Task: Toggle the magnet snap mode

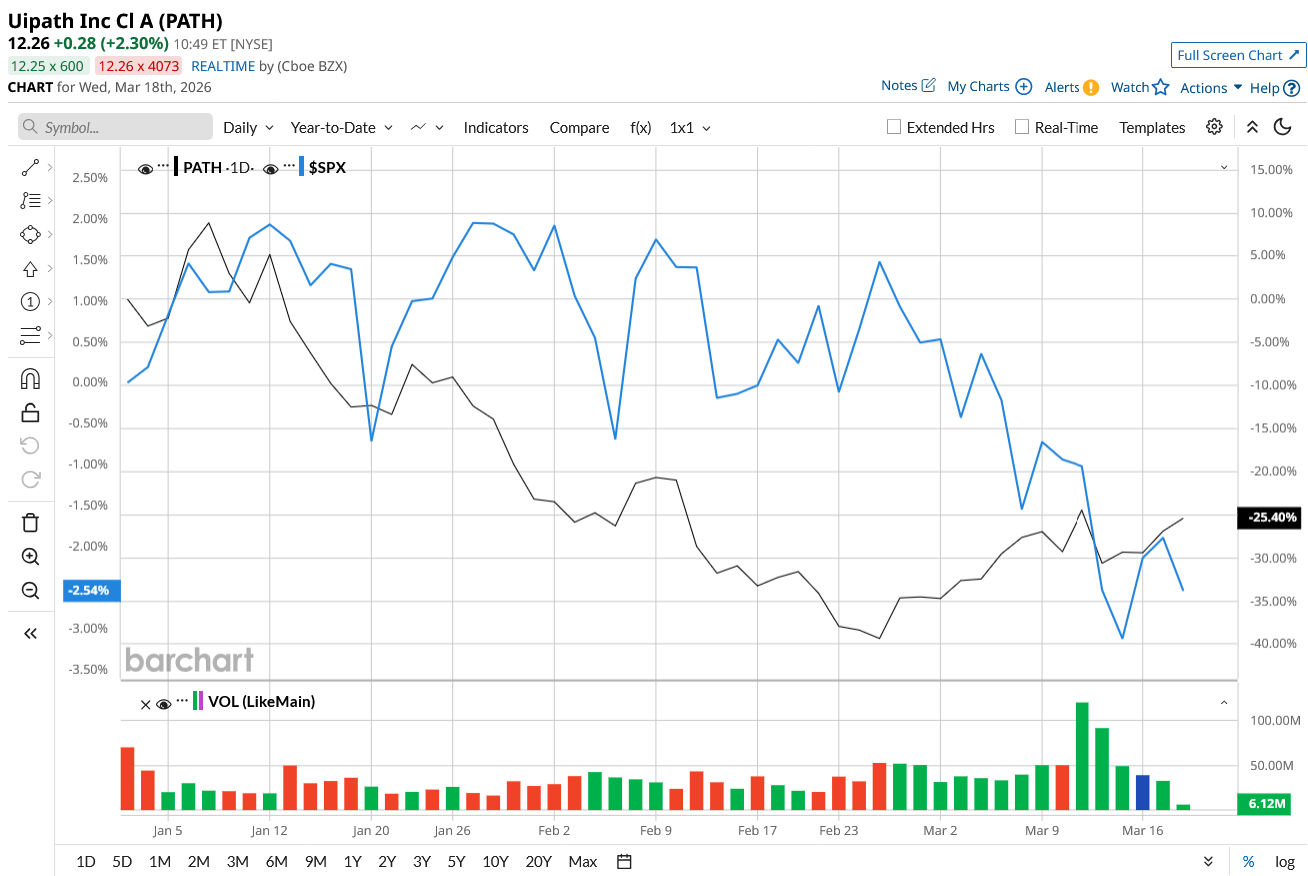Action: (30, 379)
